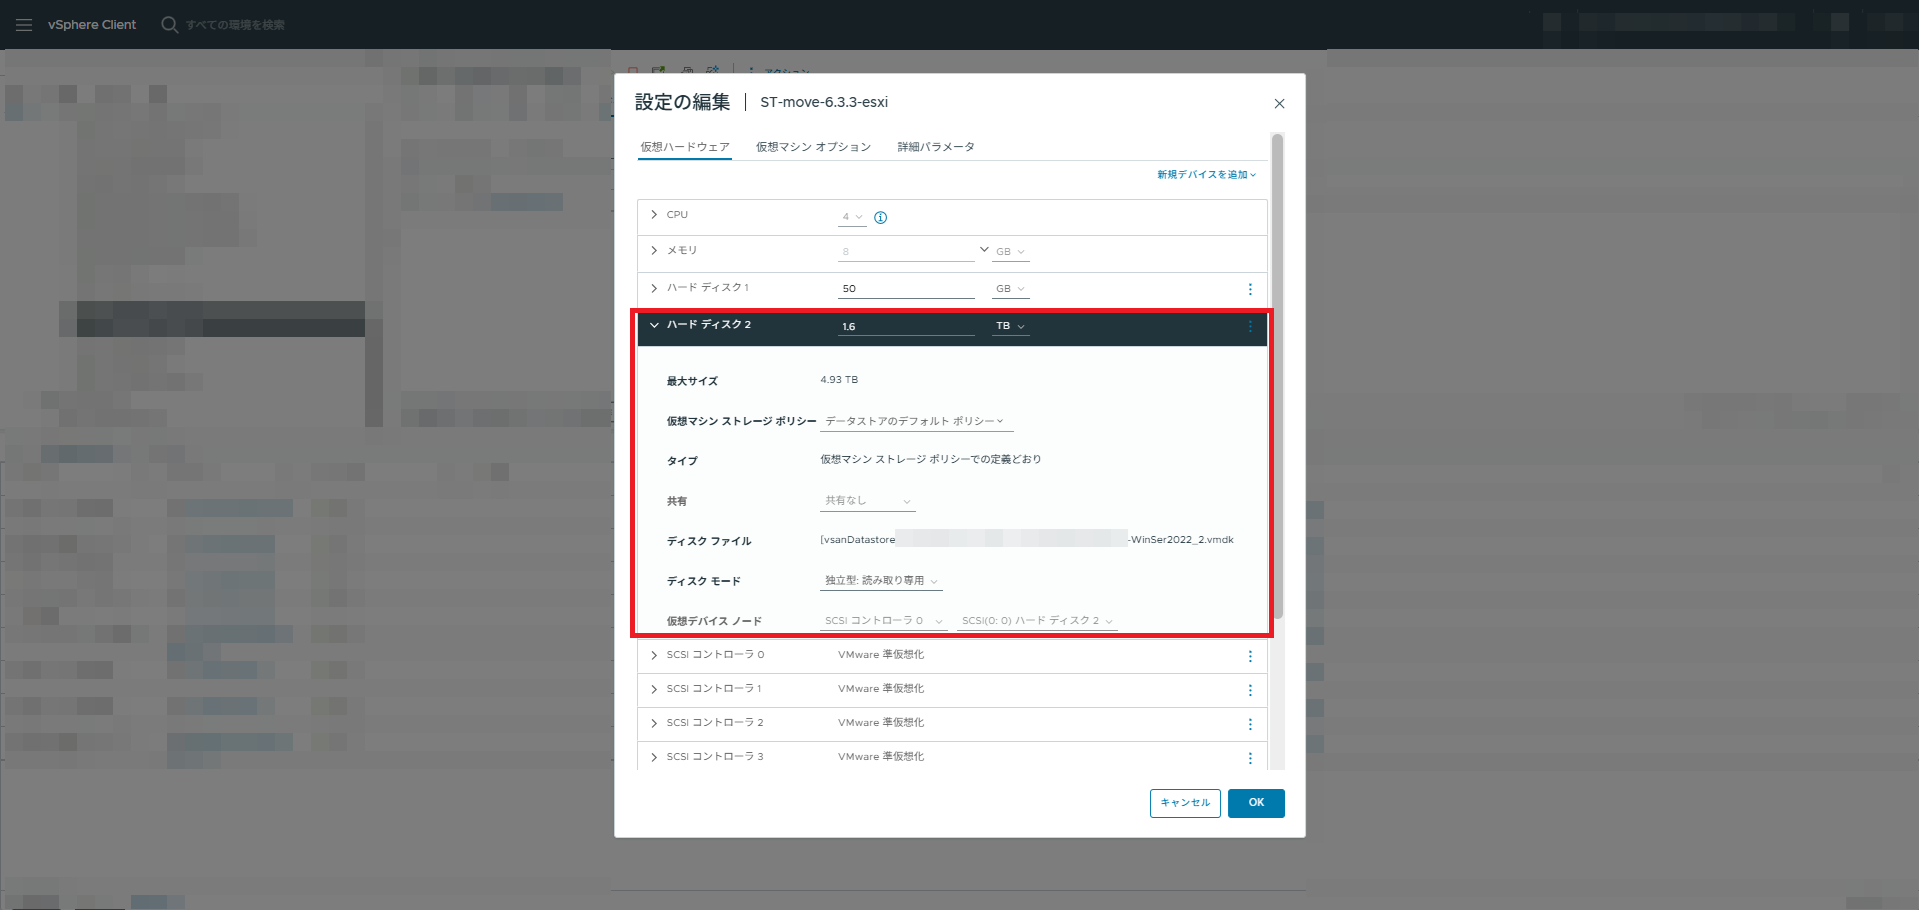Open Hard Disk 1 three-dot menu
Image resolution: width=1919 pixels, height=910 pixels.
pyautogui.click(x=1250, y=289)
